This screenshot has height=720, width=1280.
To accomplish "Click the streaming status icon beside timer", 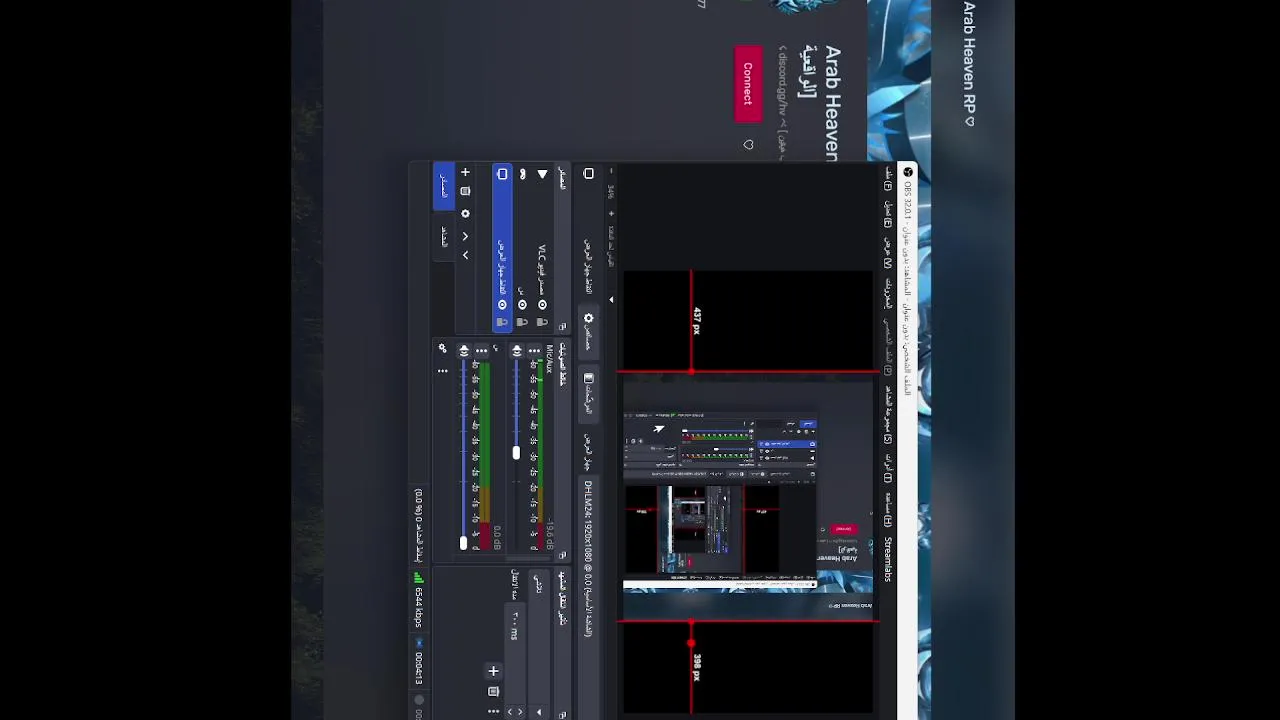I will [x=418, y=643].
